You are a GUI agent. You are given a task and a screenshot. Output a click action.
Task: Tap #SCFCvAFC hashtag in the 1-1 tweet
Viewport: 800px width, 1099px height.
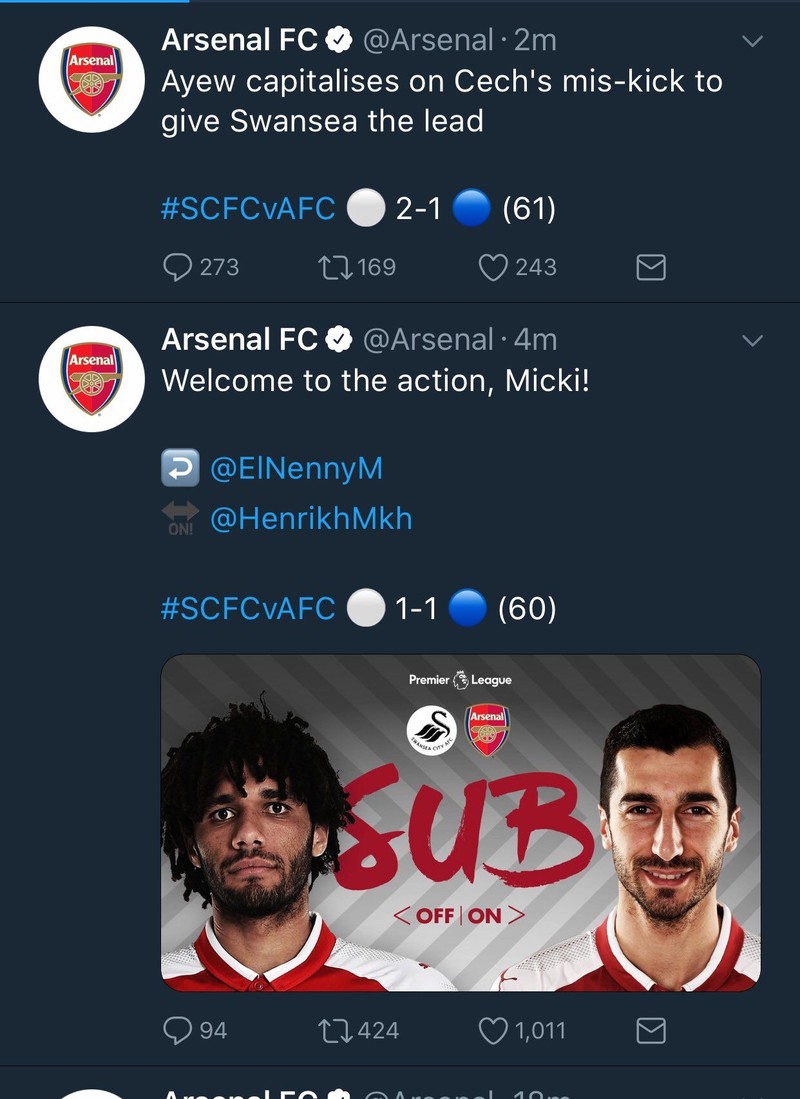coord(248,609)
